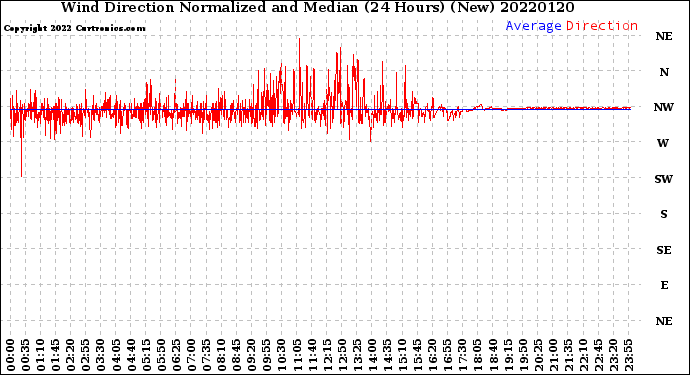The image size is (690, 375).
Task: Click the 20:25 time label
Action: click(538, 355)
